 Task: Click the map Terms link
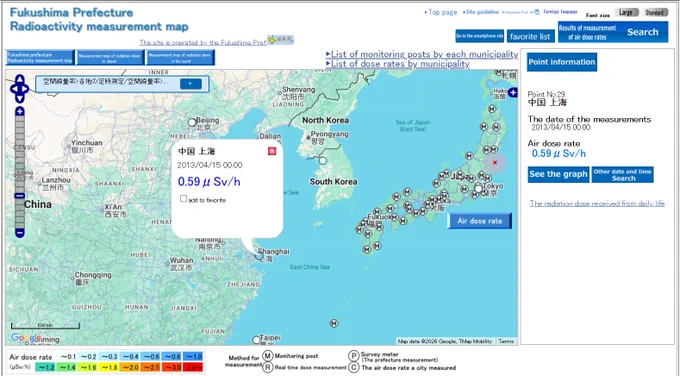(506, 341)
